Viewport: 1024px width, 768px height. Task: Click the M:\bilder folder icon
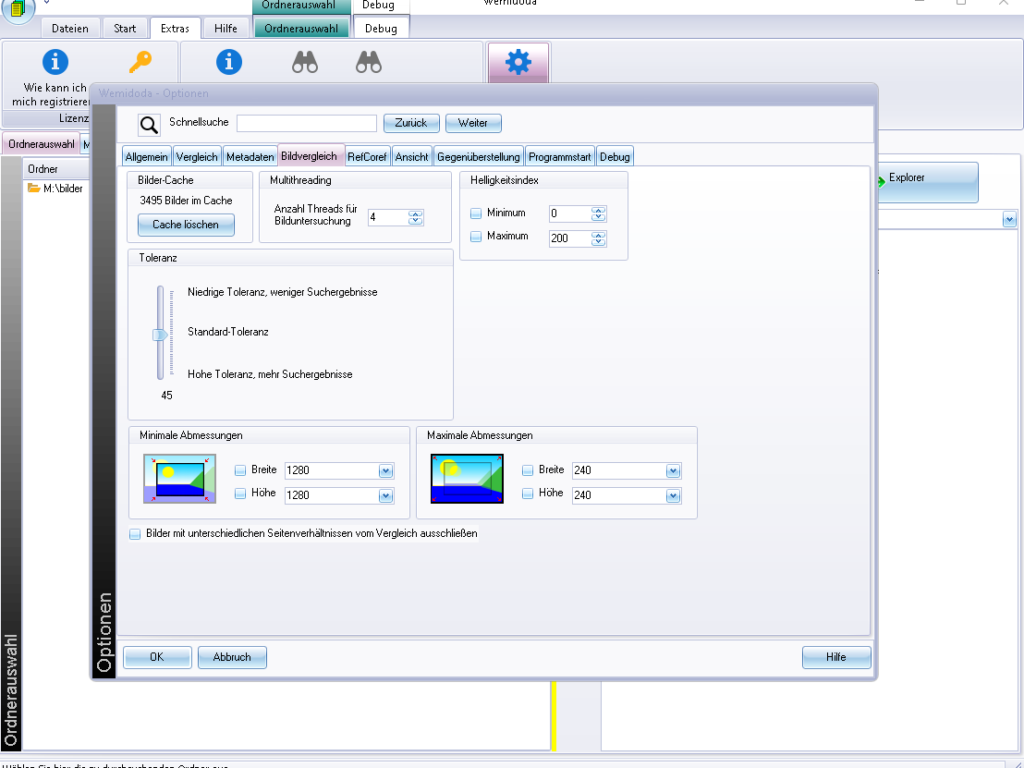click(x=34, y=188)
